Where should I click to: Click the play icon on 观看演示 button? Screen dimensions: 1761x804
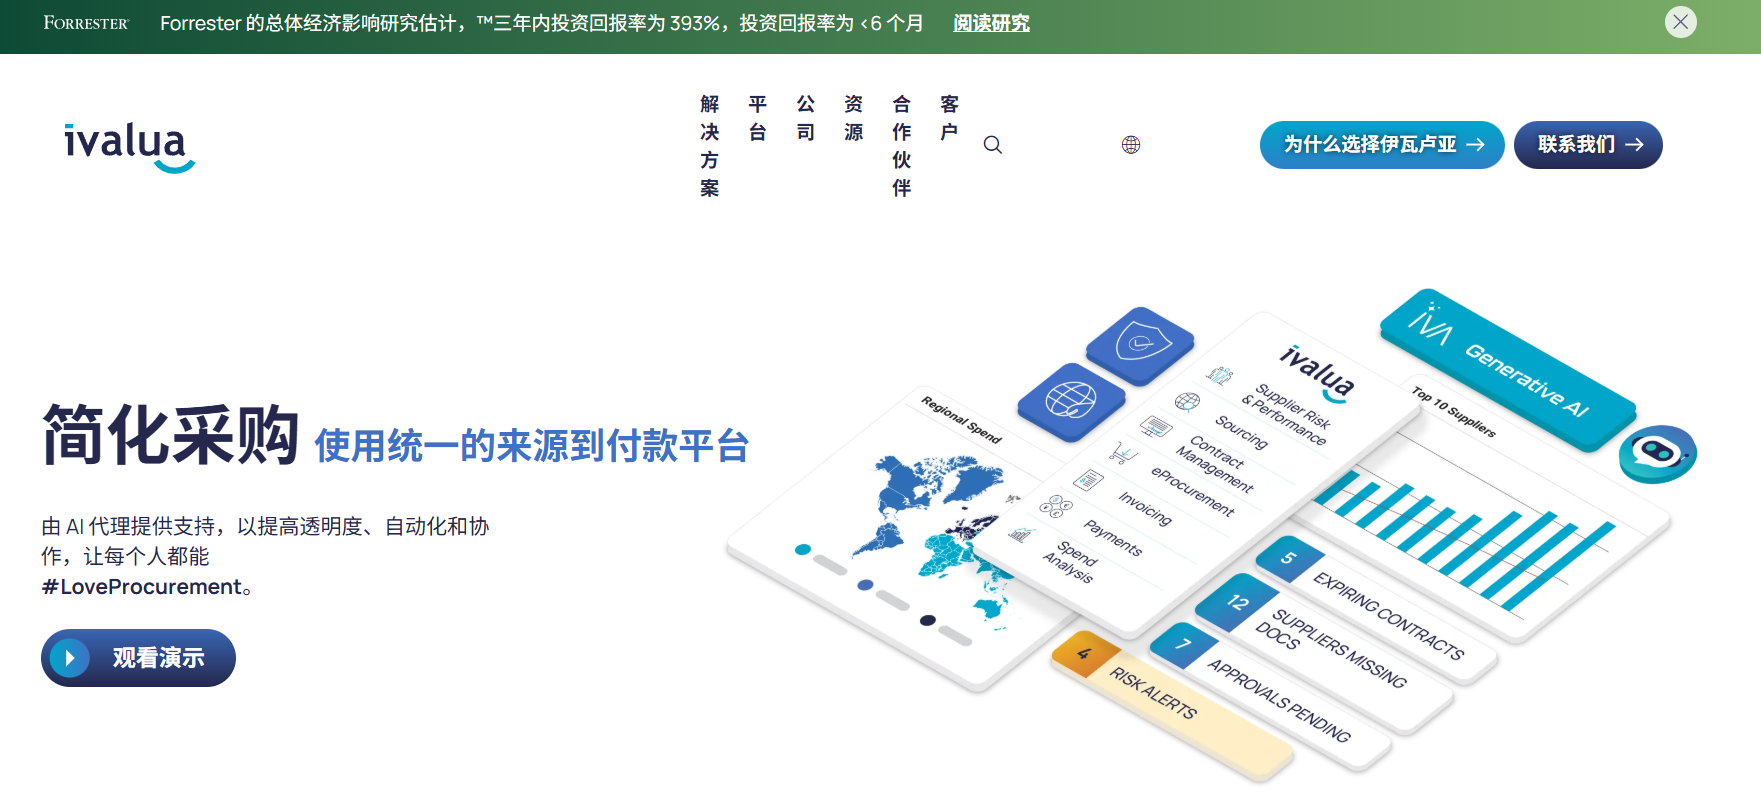pos(69,658)
